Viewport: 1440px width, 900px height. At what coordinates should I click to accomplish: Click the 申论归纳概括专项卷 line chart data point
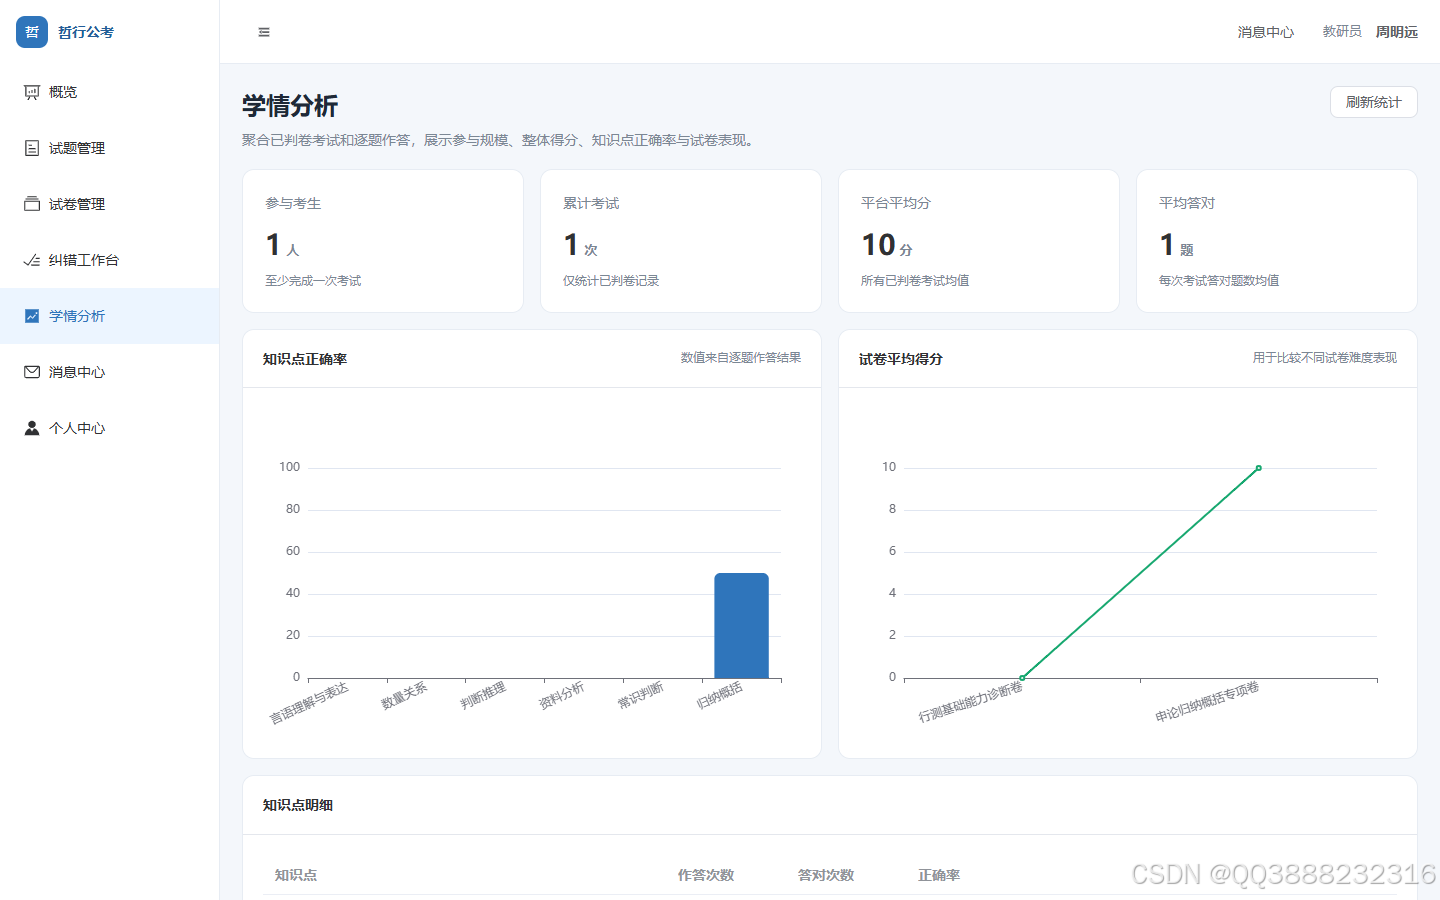(1258, 468)
